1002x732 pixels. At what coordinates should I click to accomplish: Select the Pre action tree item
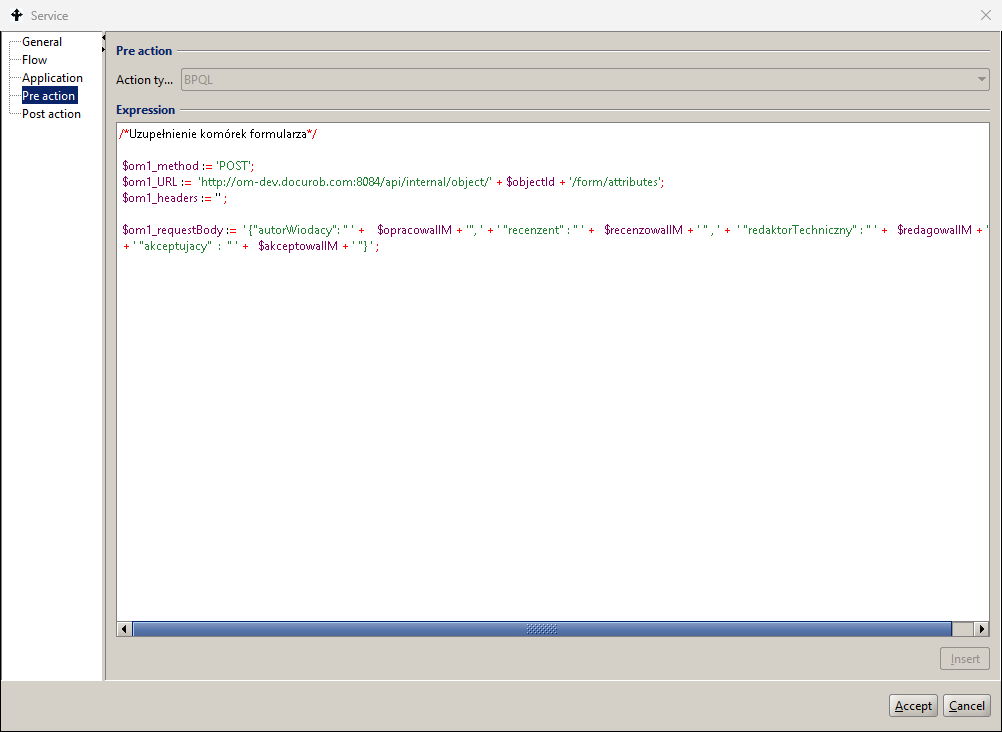[x=49, y=96]
